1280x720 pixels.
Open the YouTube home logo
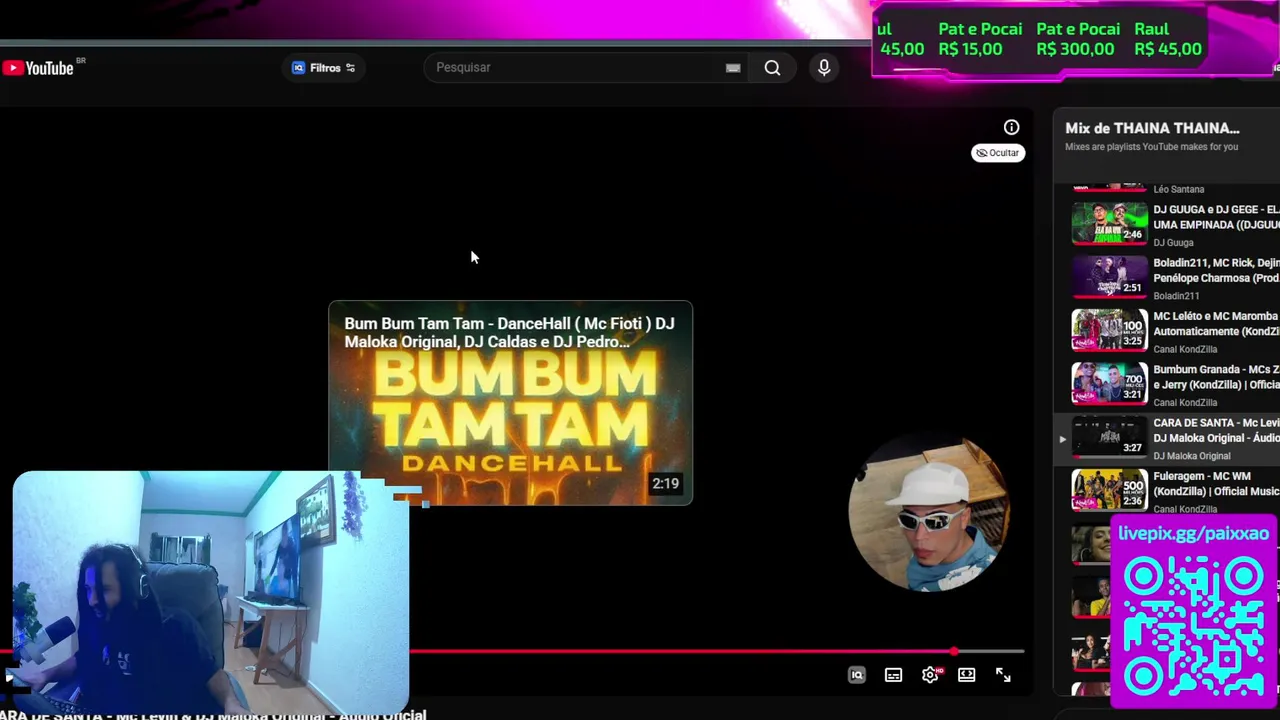pyautogui.click(x=38, y=68)
